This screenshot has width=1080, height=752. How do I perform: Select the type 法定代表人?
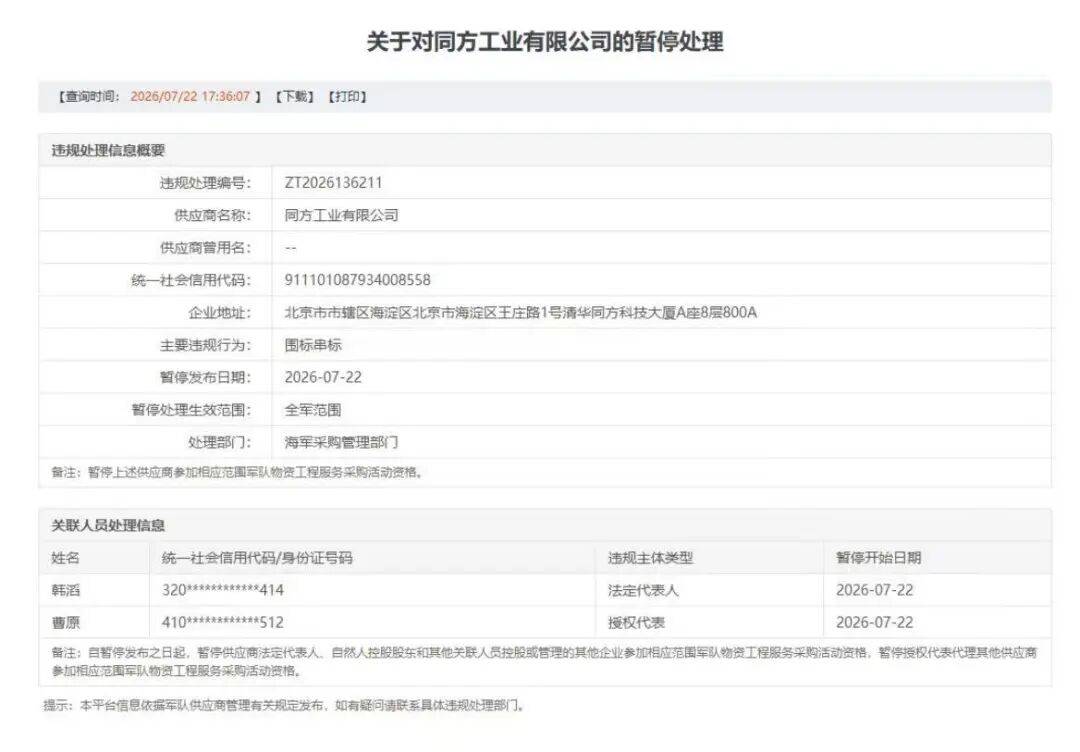[x=643, y=590]
